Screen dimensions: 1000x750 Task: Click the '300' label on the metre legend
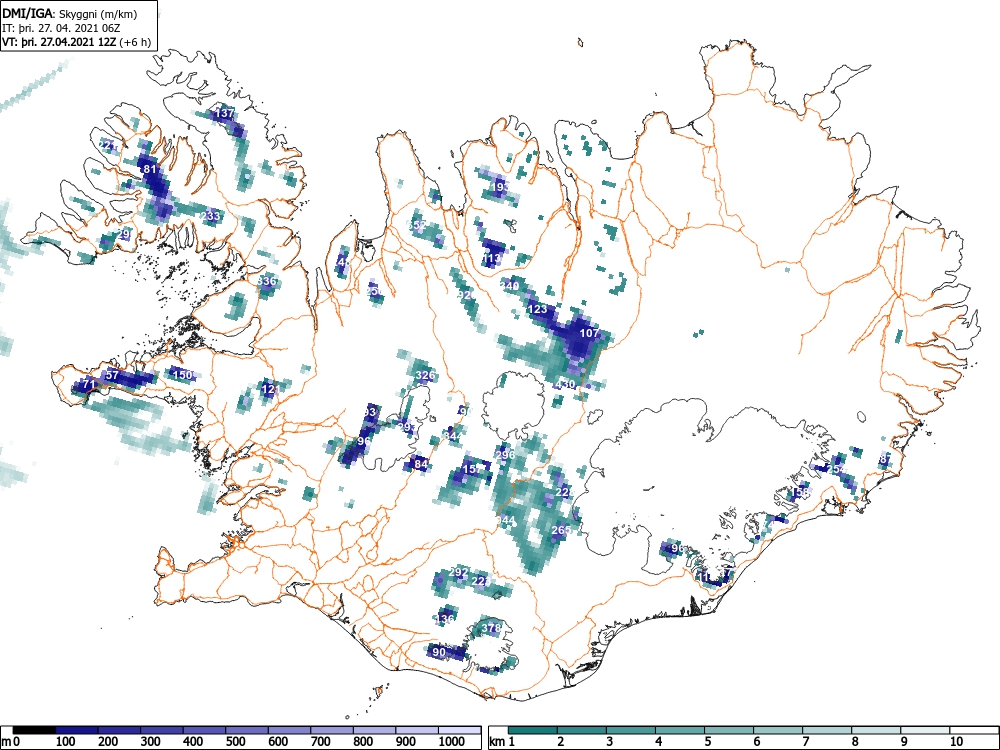[151, 741]
